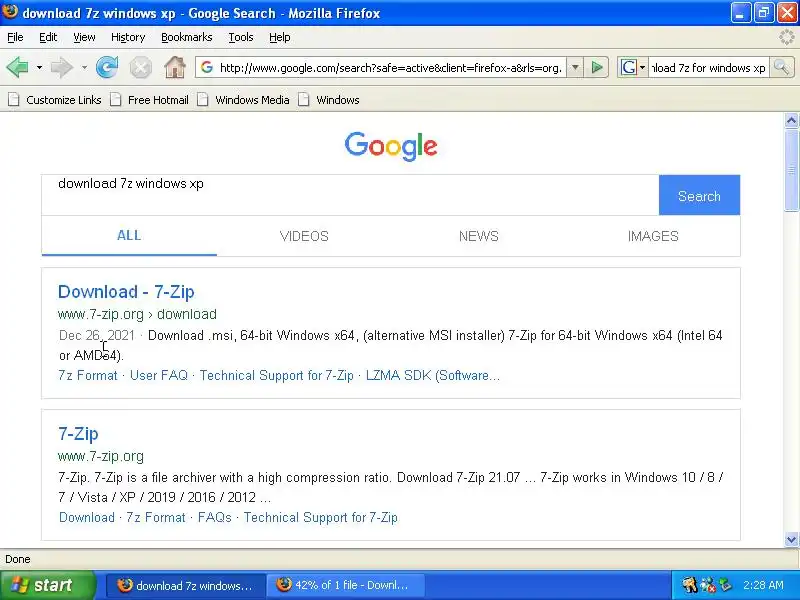Click the Forward navigation arrow
This screenshot has width=800, height=600.
[x=62, y=67]
